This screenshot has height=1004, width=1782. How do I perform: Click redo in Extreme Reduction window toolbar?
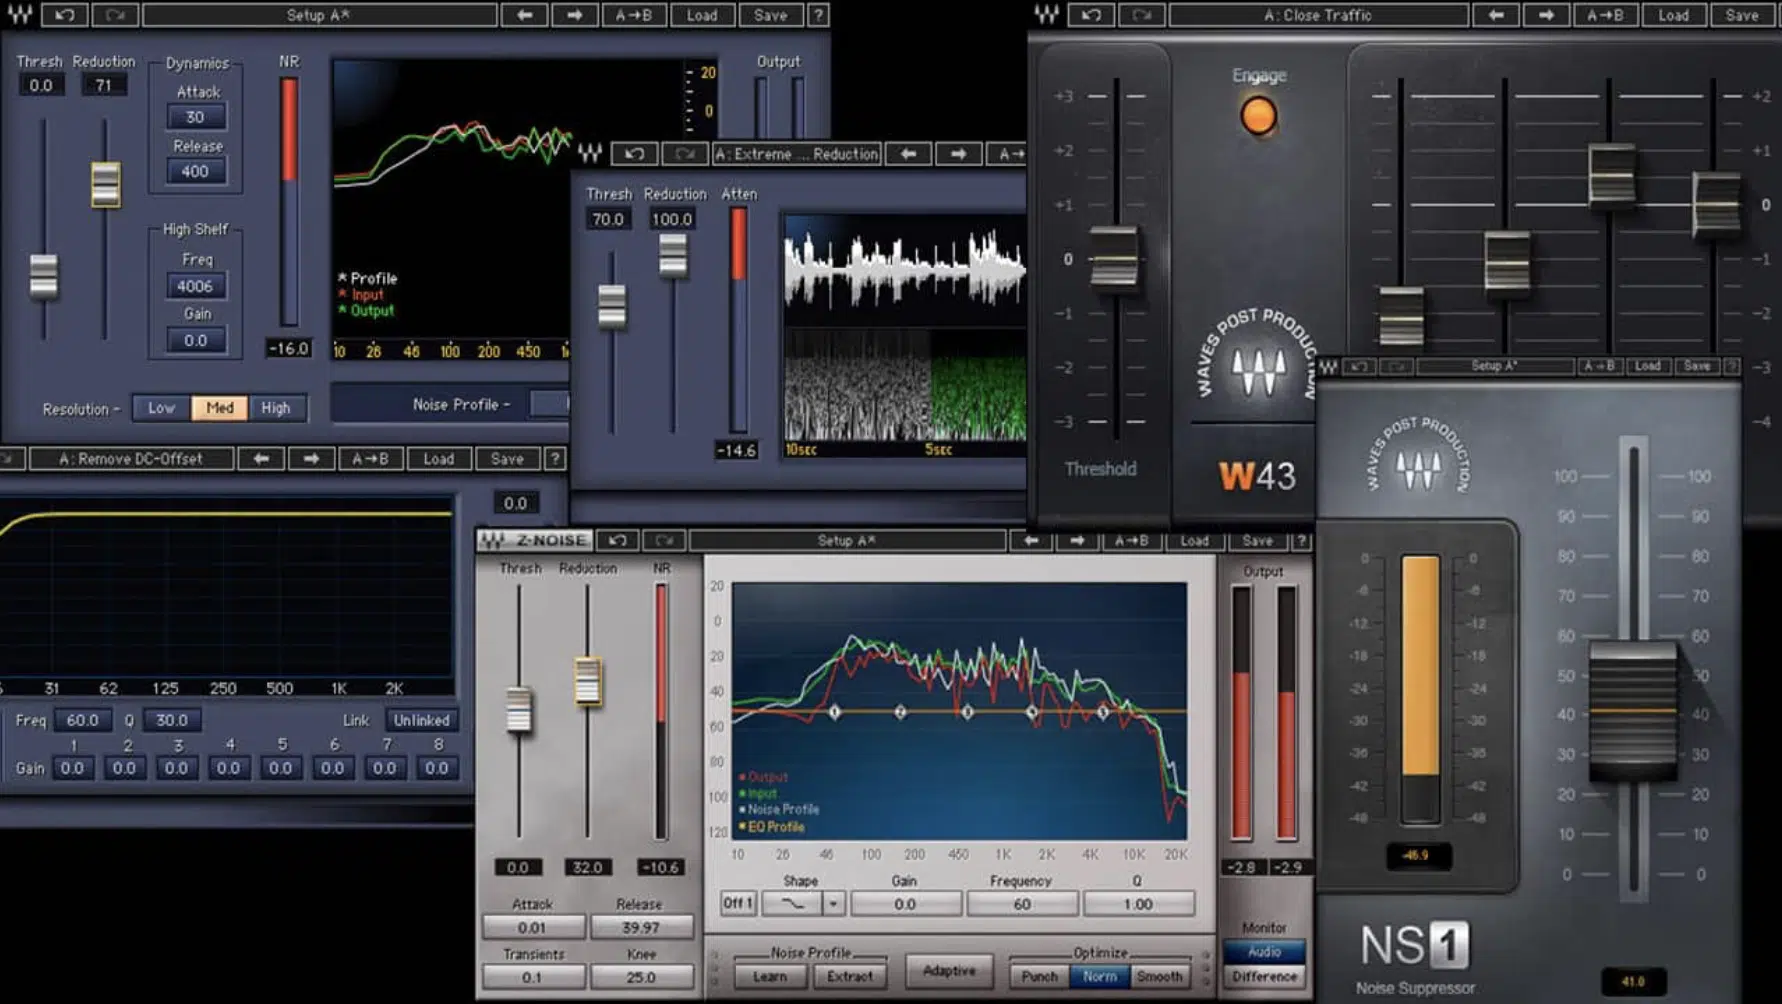(x=684, y=154)
